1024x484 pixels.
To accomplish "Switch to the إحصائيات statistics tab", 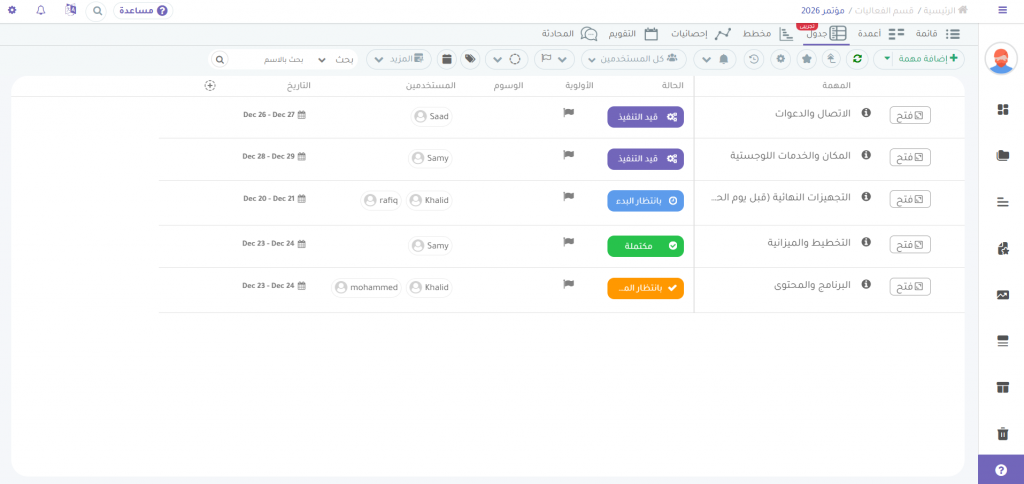I will 702,34.
